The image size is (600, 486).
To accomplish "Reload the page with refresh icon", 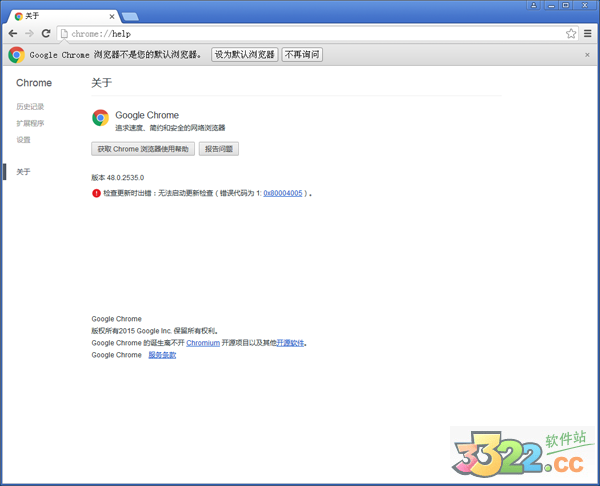I will (x=46, y=34).
